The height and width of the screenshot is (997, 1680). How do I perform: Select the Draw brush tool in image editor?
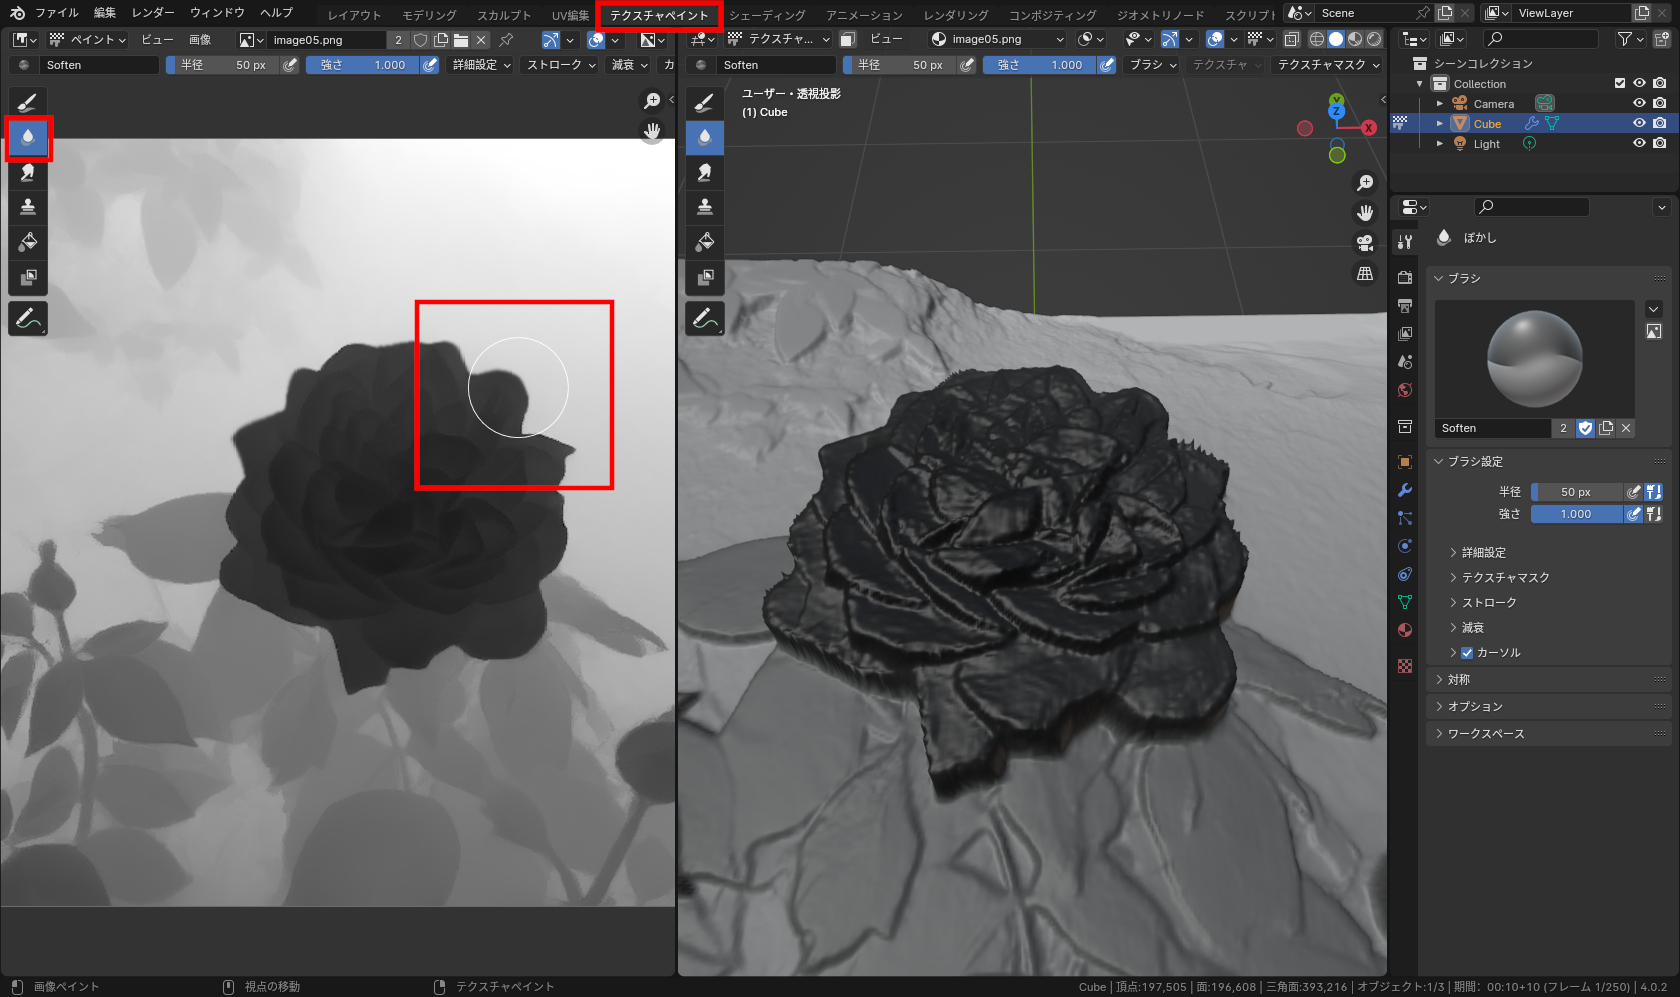click(28, 102)
